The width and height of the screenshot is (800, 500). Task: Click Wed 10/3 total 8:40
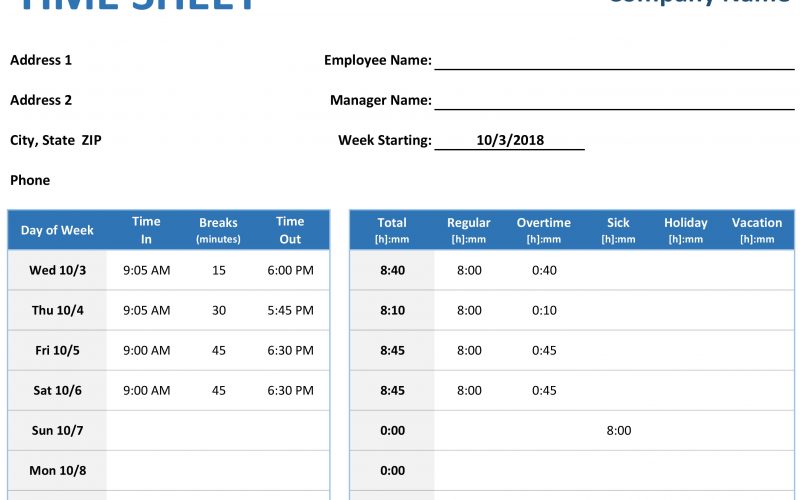392,270
